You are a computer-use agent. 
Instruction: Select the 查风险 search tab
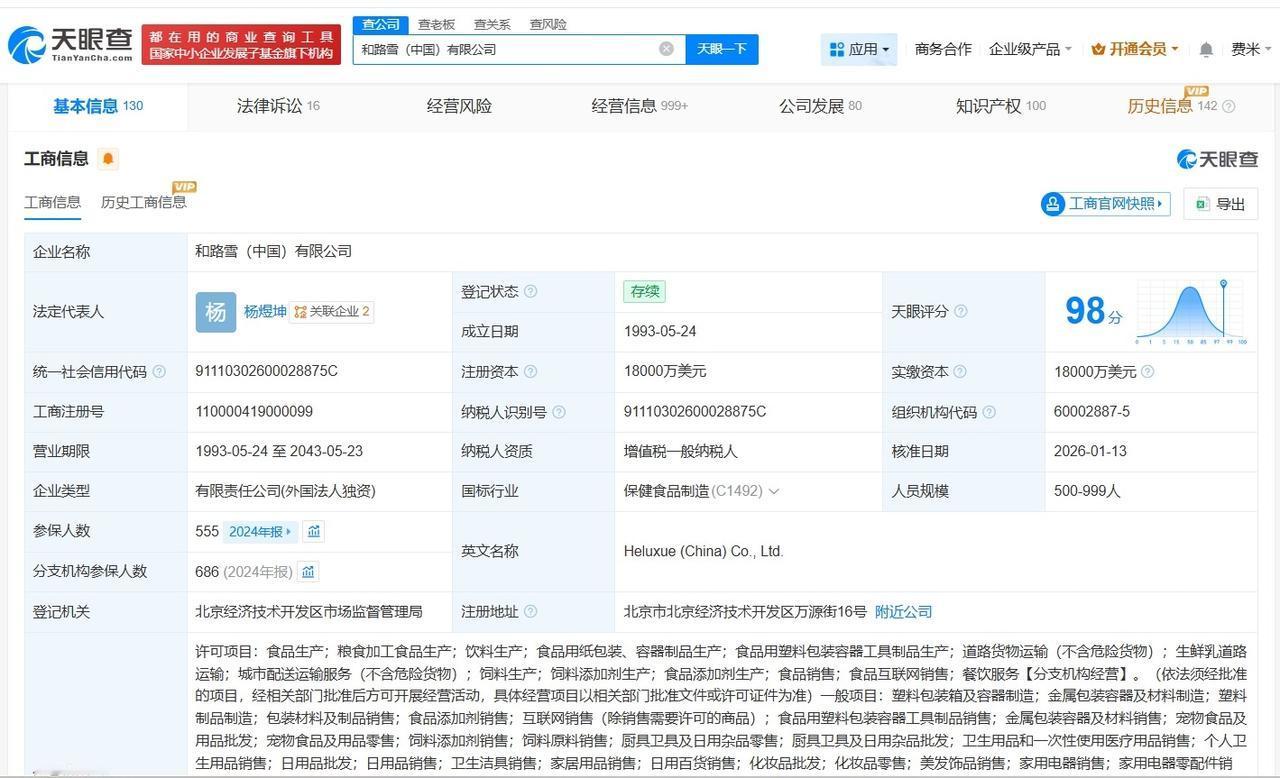548,24
